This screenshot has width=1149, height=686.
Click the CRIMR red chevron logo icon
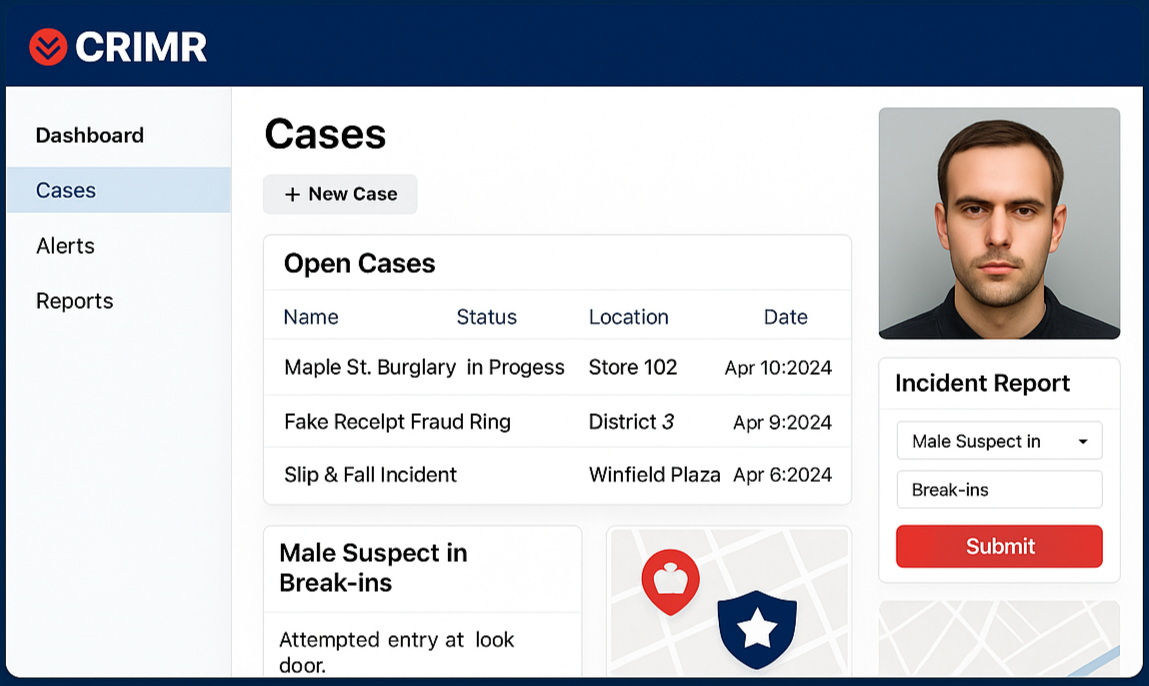click(48, 47)
